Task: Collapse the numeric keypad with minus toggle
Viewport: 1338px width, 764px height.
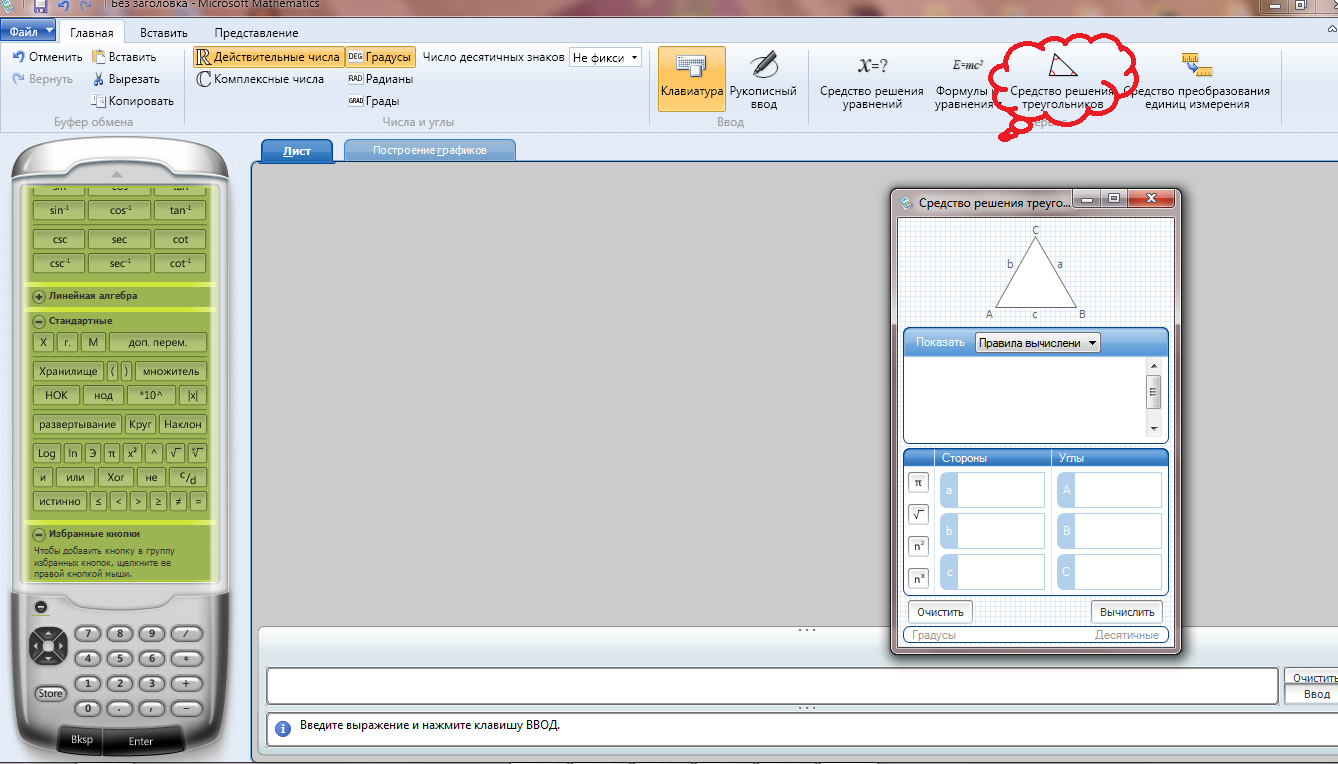Action: pyautogui.click(x=41, y=607)
